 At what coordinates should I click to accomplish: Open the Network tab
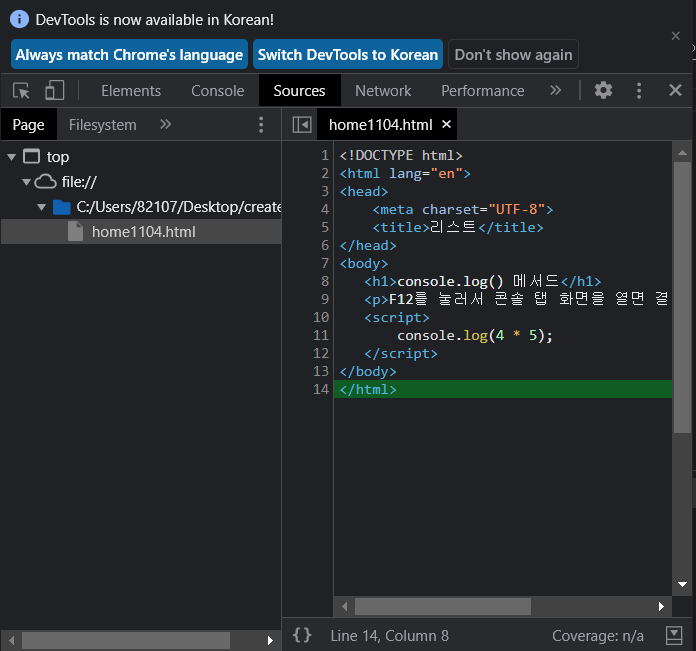[x=383, y=91]
